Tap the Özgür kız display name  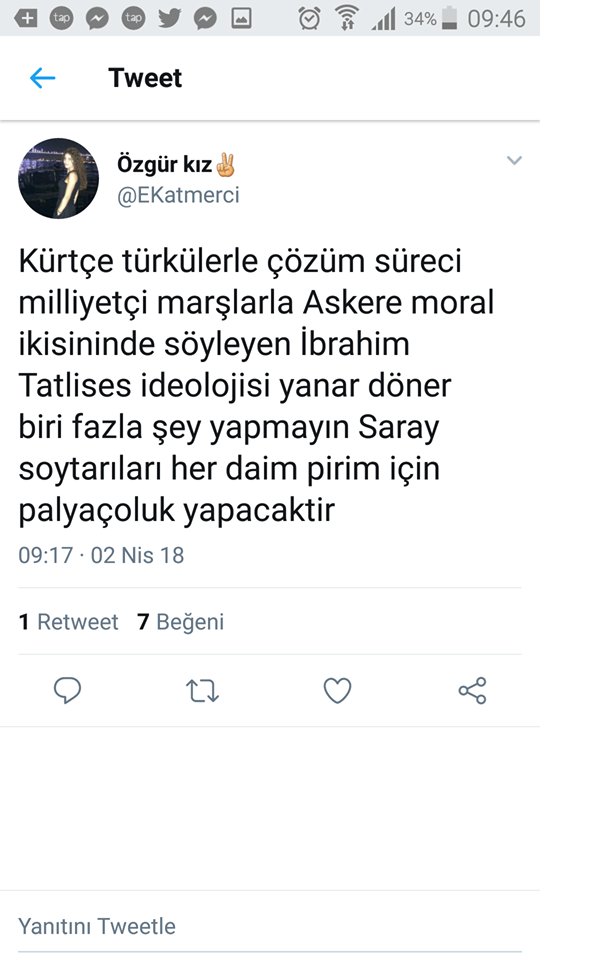[x=165, y=165]
